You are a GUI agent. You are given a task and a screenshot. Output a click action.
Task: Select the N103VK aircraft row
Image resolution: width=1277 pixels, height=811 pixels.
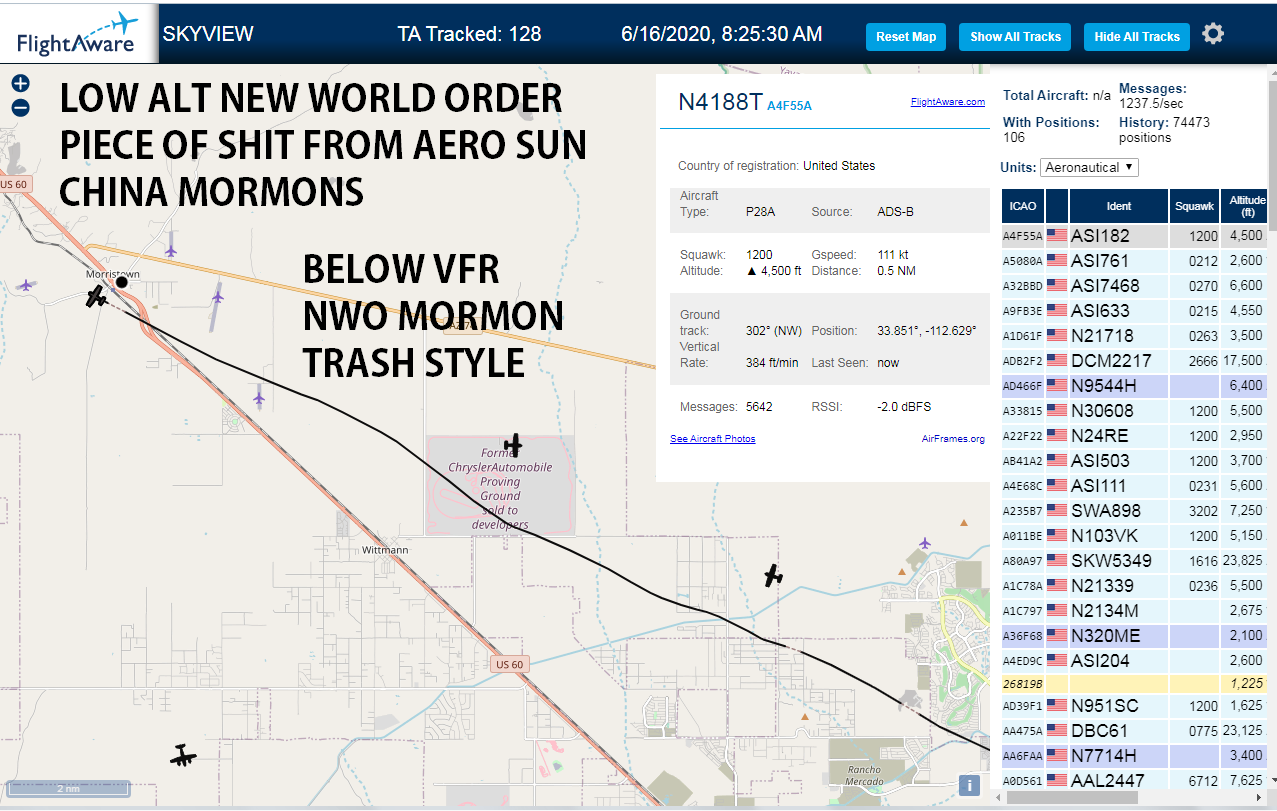click(1135, 536)
